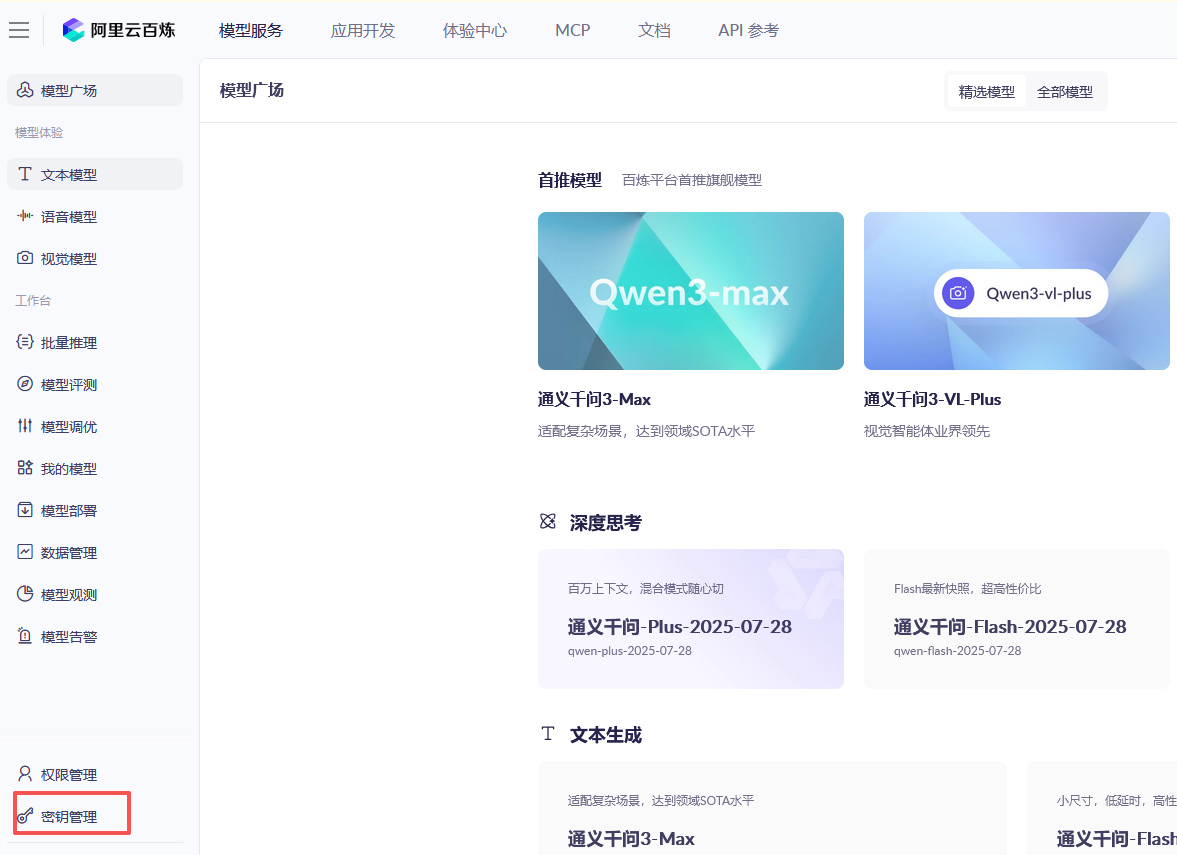This screenshot has height=855, width=1177.
Task: Open the 通义千问-Flash-2025-07-28 card
Action: click(1016, 619)
